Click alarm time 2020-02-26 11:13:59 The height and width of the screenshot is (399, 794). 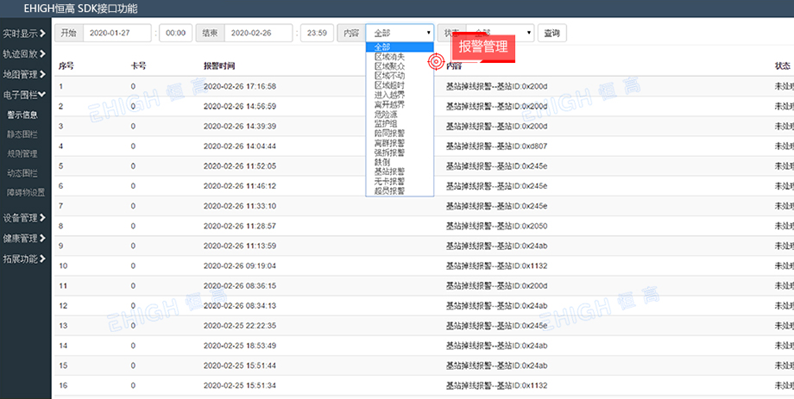(240, 246)
